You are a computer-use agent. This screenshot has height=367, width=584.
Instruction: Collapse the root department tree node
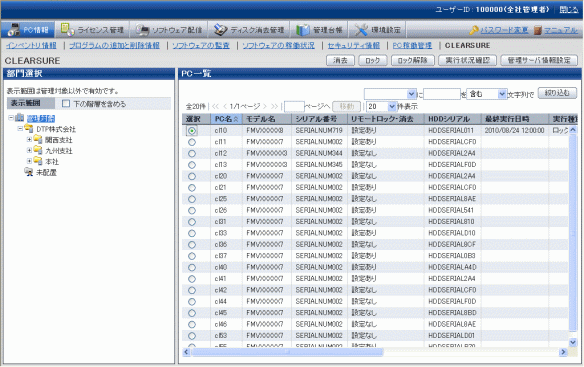pyautogui.click(x=11, y=118)
